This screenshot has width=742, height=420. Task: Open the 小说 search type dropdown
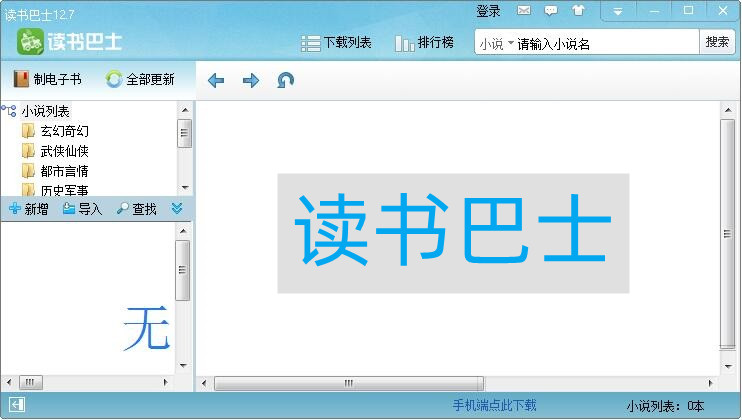[x=496, y=44]
